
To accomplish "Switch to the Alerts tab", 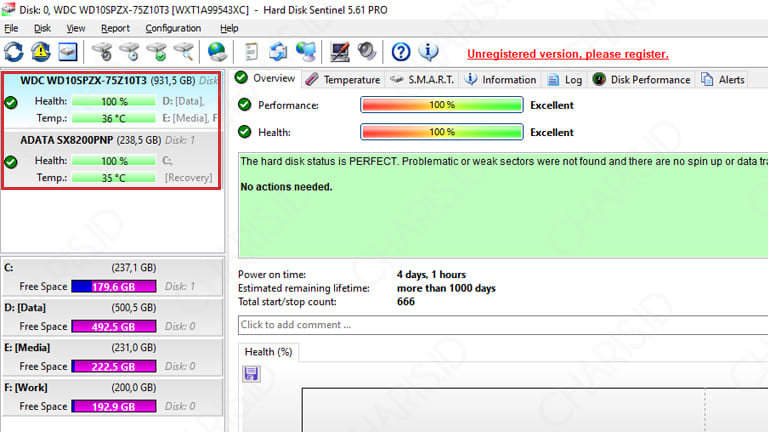I will [722, 79].
